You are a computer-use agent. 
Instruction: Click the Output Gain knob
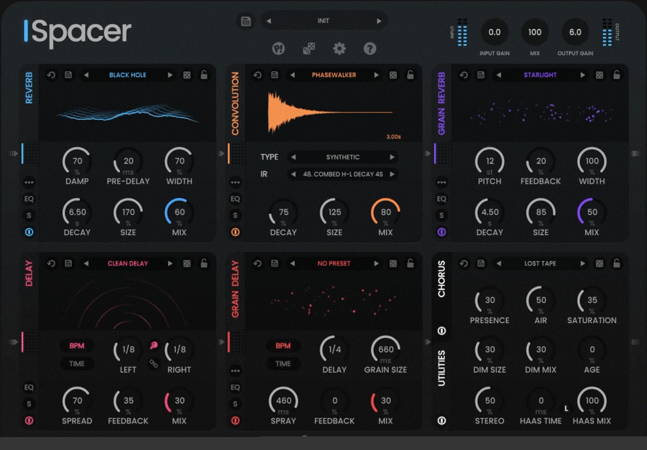(x=575, y=32)
